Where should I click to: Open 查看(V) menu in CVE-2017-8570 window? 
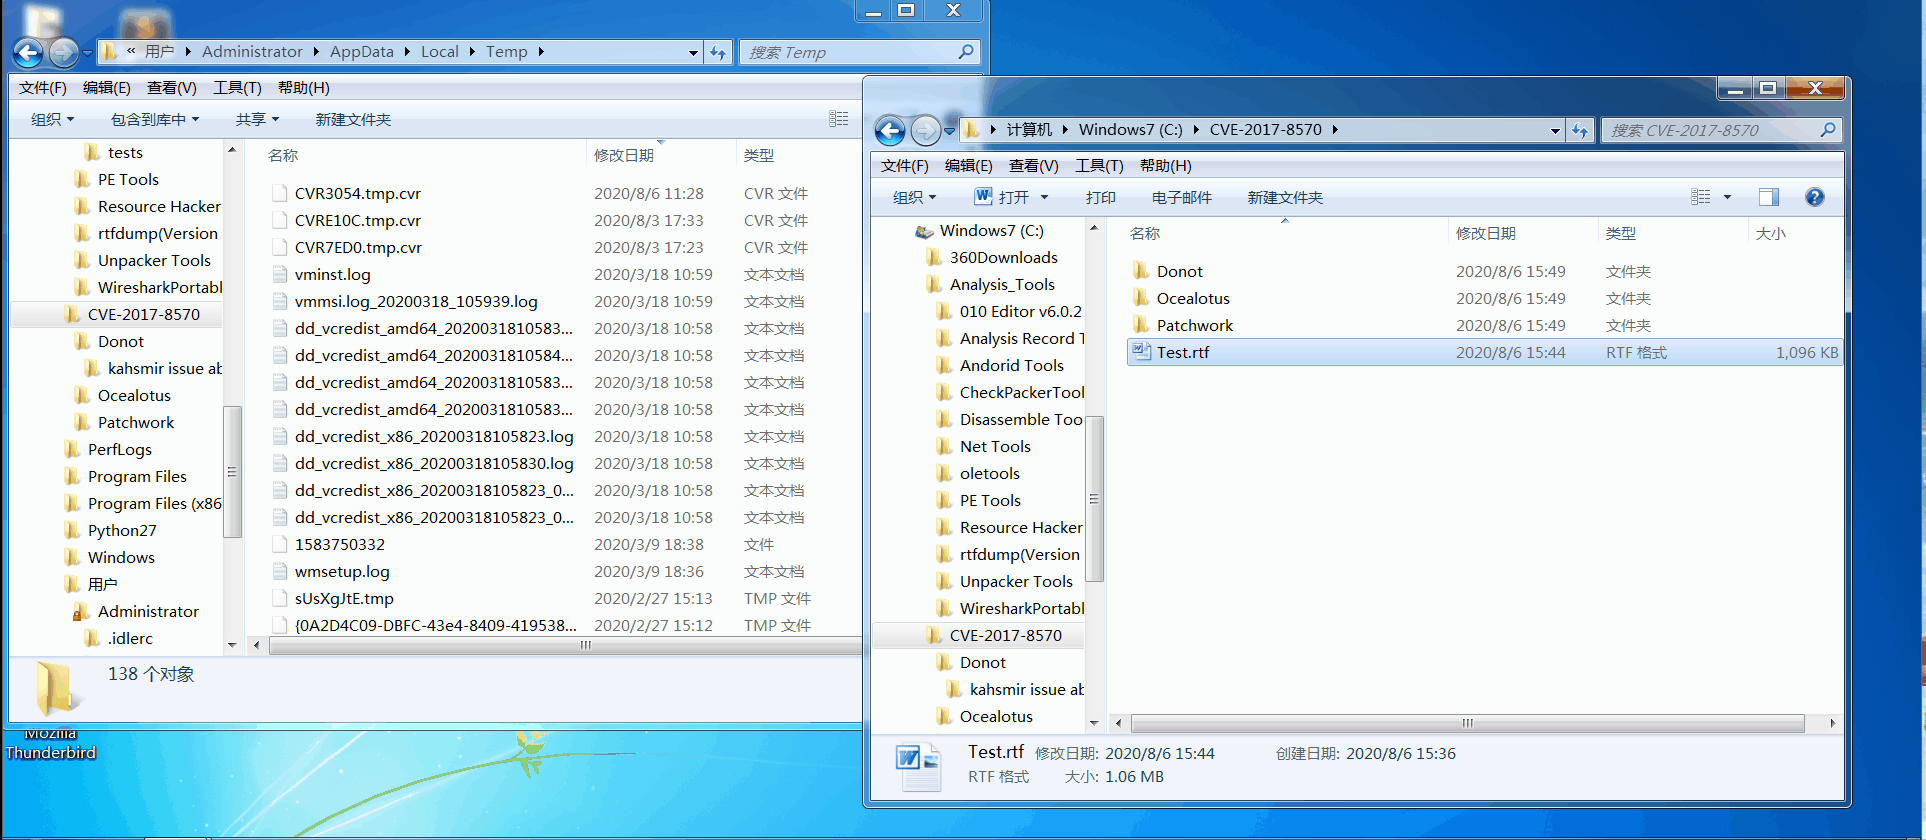[1034, 165]
